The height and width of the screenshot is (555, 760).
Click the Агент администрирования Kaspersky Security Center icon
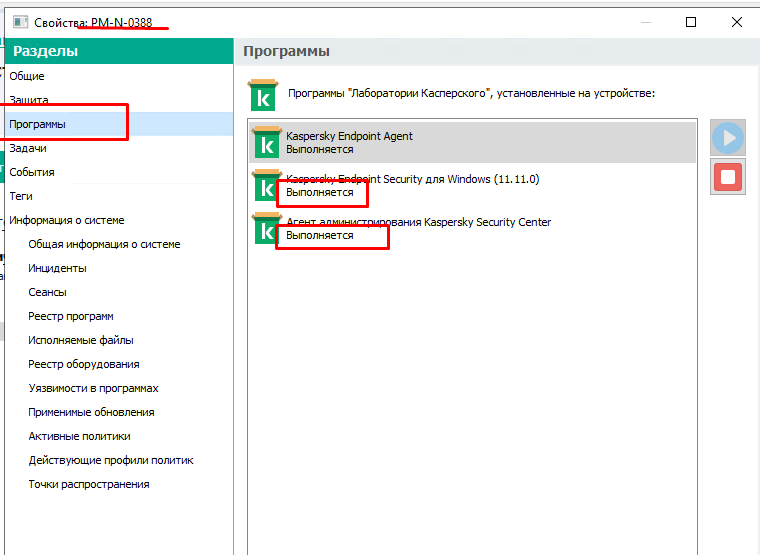(x=265, y=228)
